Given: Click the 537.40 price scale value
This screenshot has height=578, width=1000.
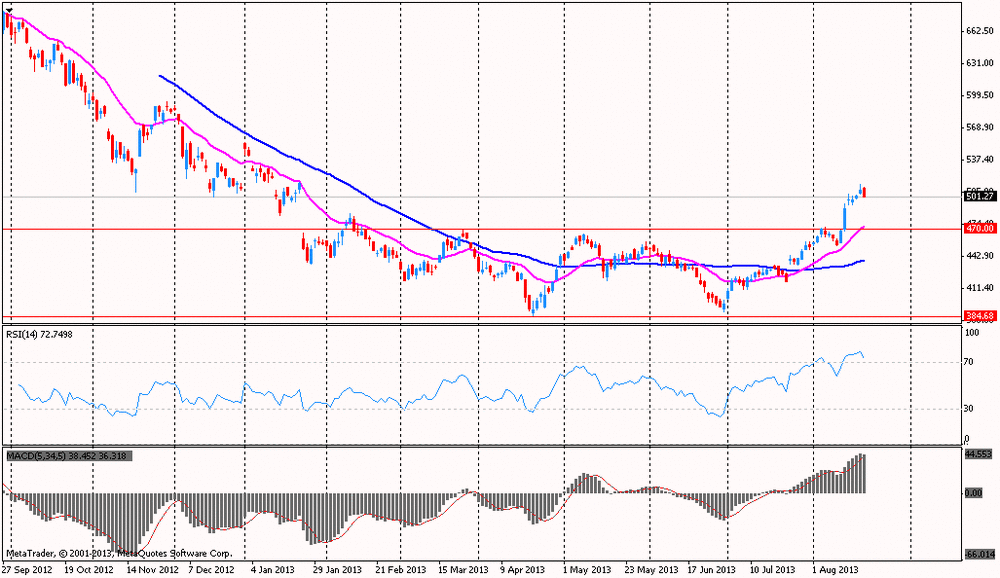Looking at the screenshot, I should 980,159.
